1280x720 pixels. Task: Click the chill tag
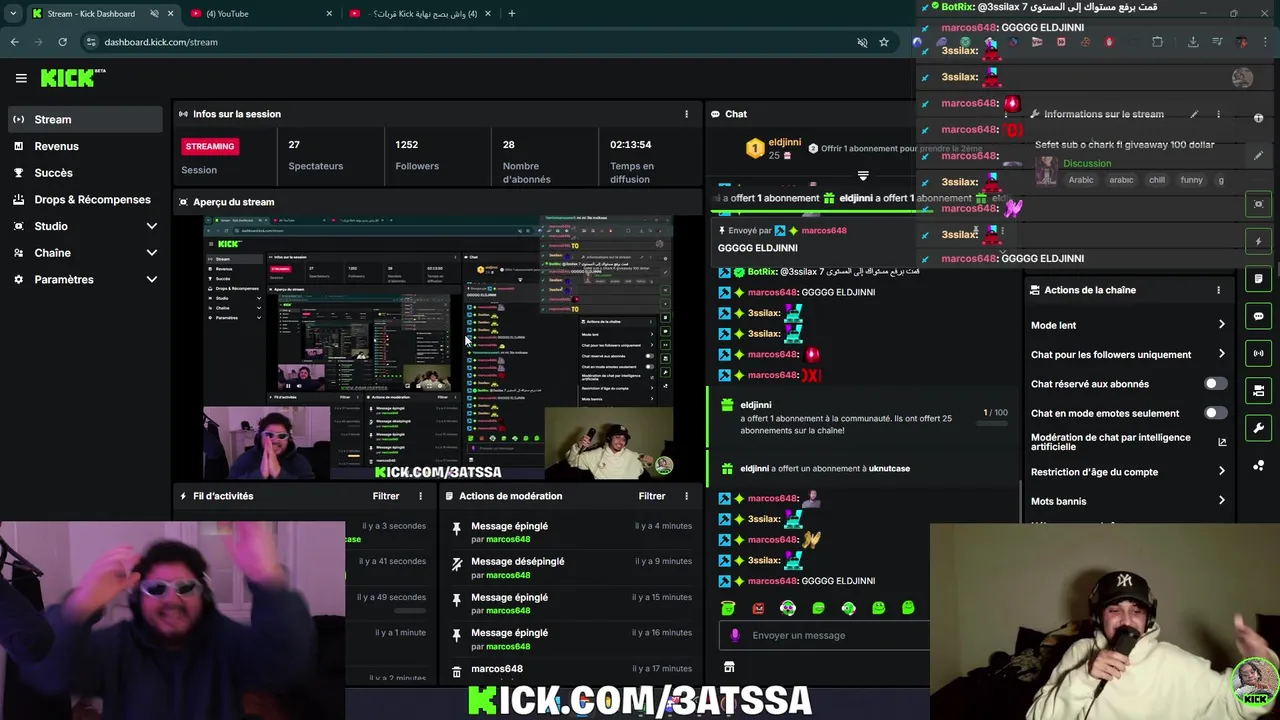[x=1157, y=180]
